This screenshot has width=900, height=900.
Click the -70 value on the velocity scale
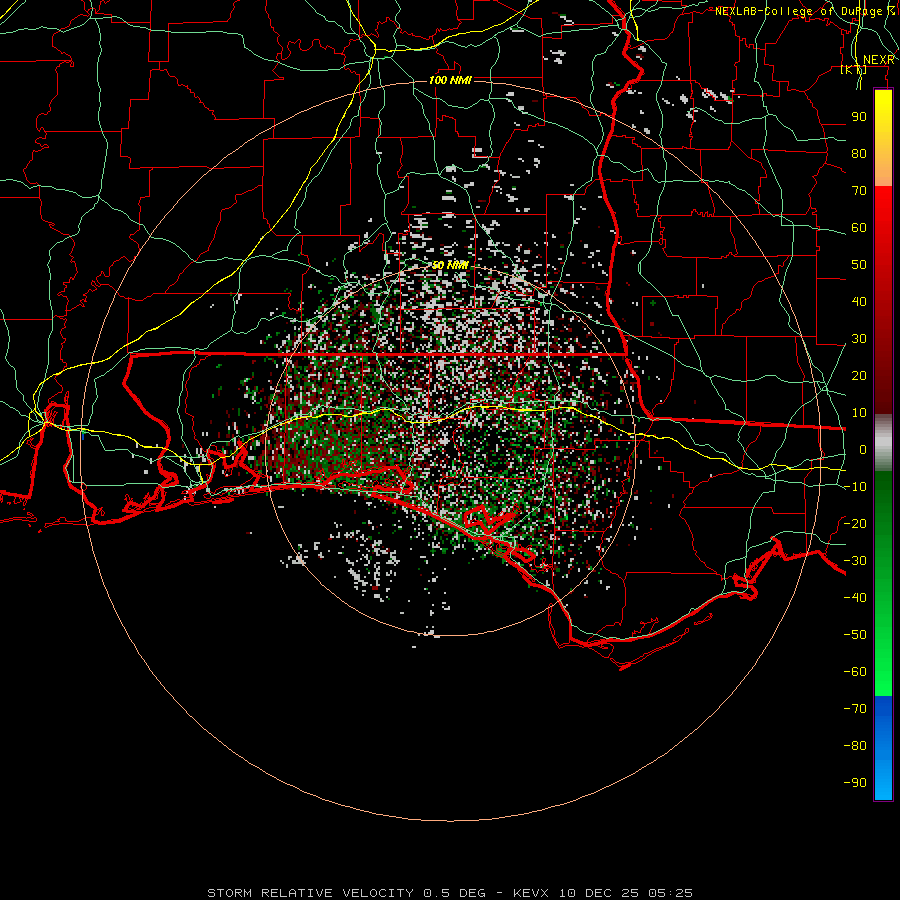pyautogui.click(x=855, y=709)
